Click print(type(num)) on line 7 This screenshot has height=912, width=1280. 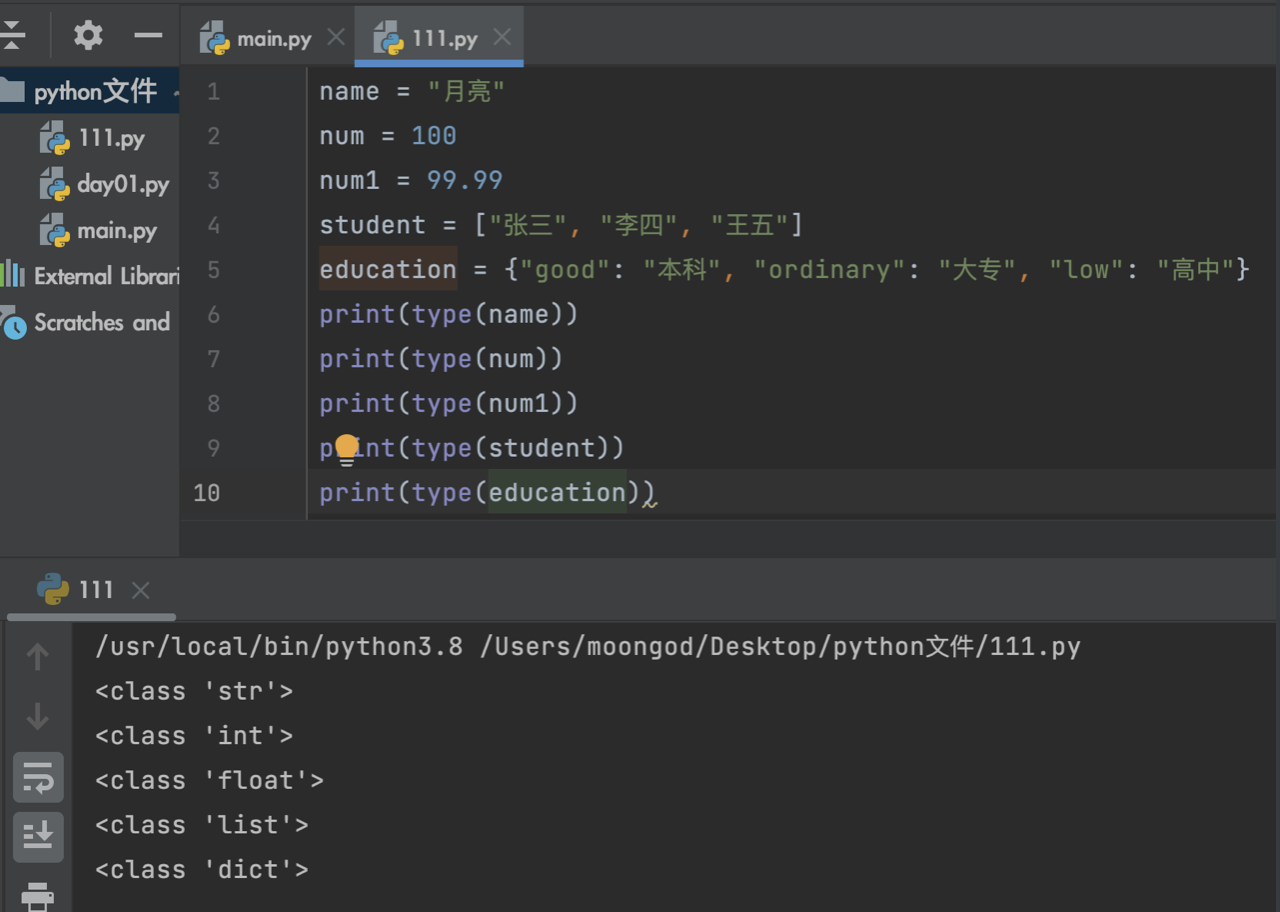click(441, 359)
